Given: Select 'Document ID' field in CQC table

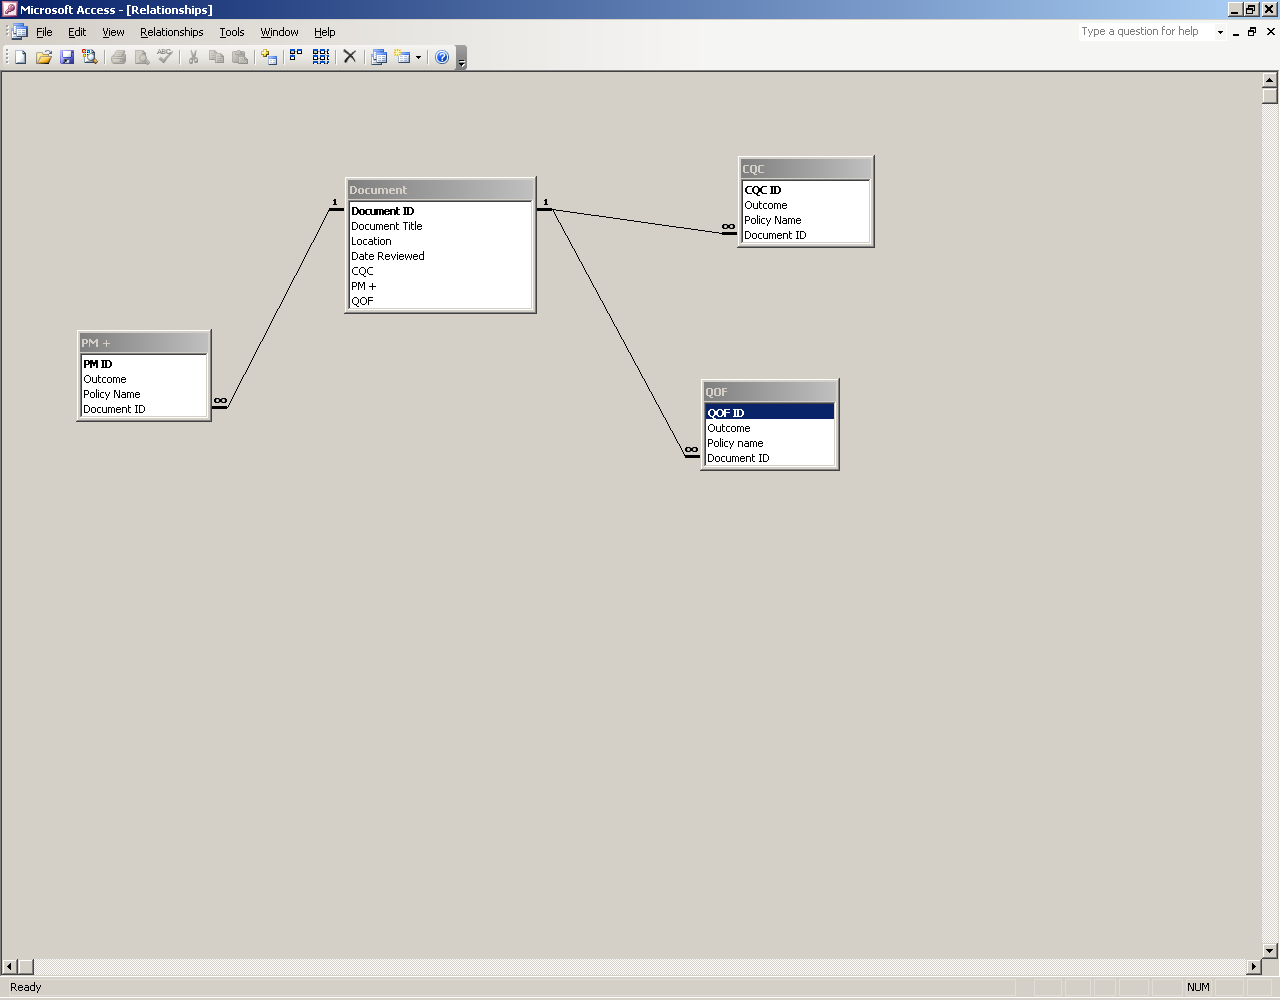Looking at the screenshot, I should coord(806,235).
